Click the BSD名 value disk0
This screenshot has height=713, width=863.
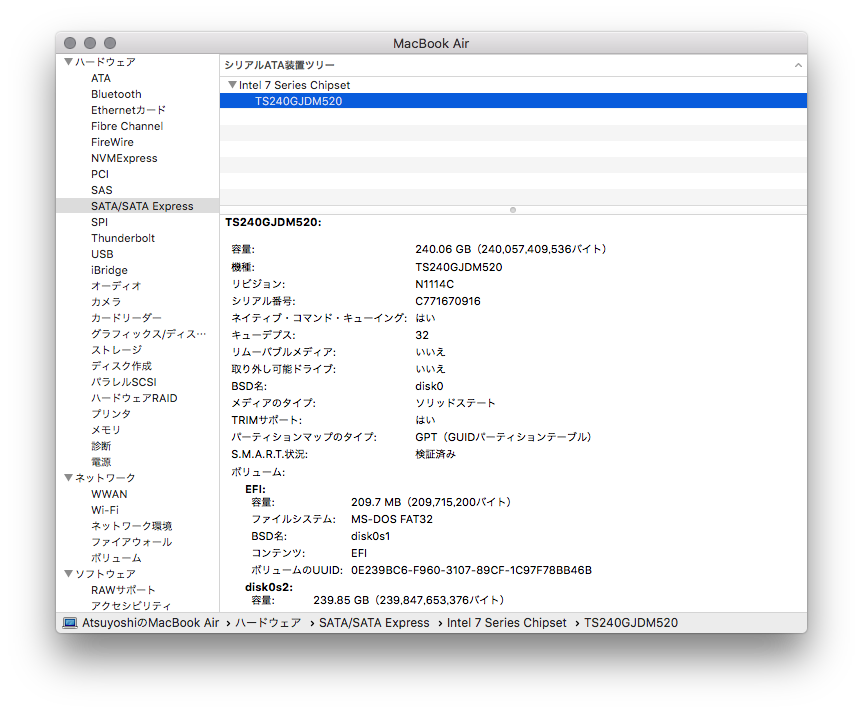tap(429, 386)
